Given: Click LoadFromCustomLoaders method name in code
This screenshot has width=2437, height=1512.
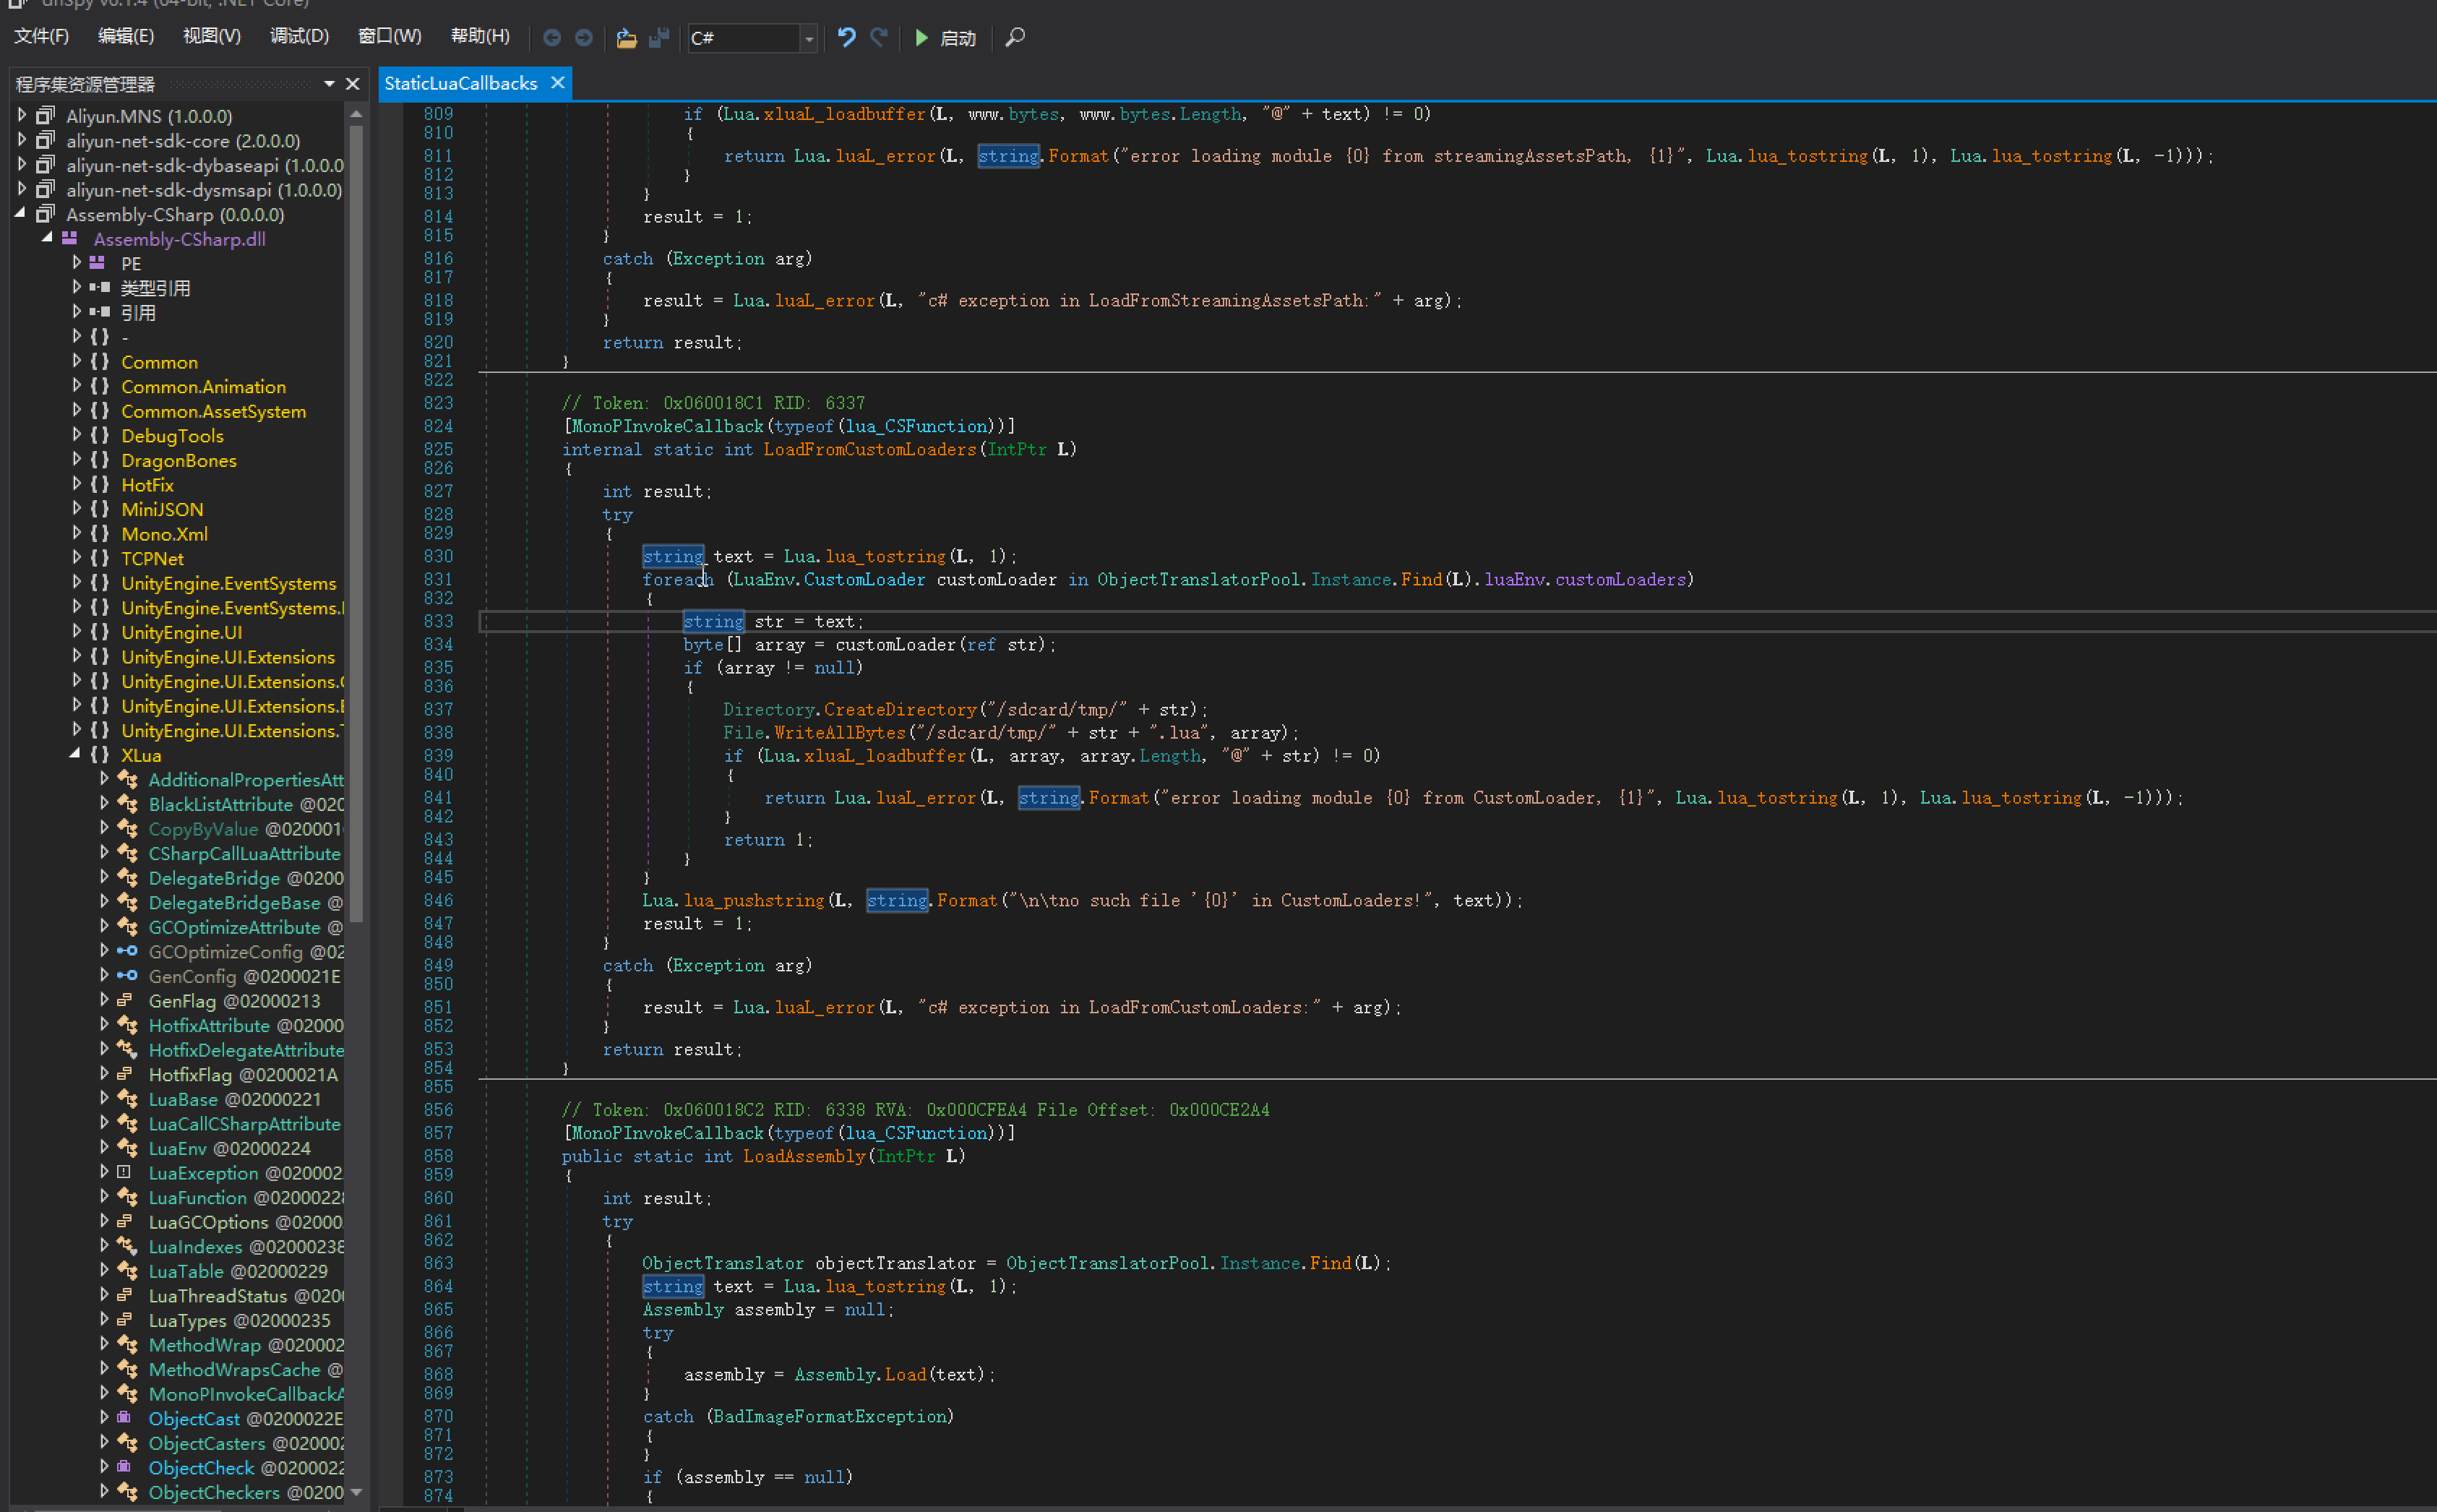Looking at the screenshot, I should click(869, 449).
